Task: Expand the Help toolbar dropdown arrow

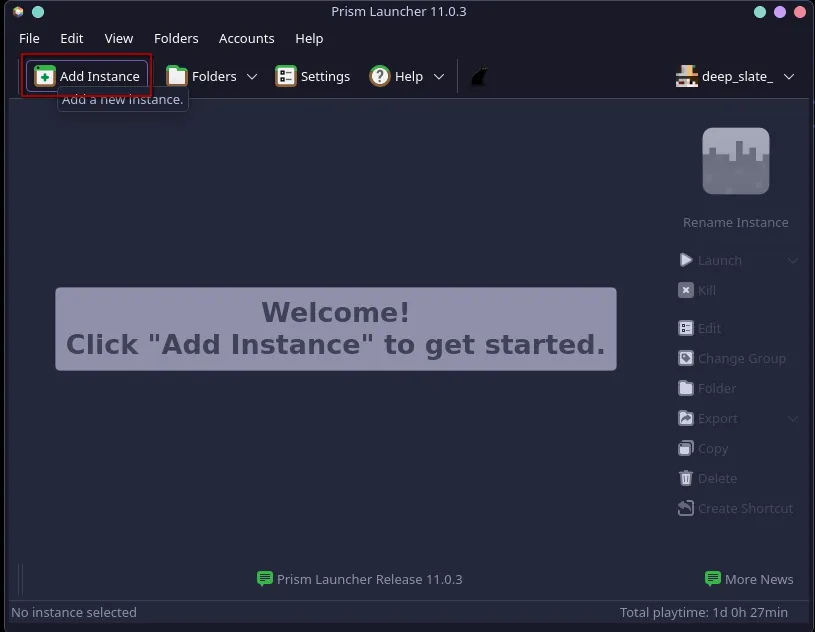Action: tap(439, 77)
